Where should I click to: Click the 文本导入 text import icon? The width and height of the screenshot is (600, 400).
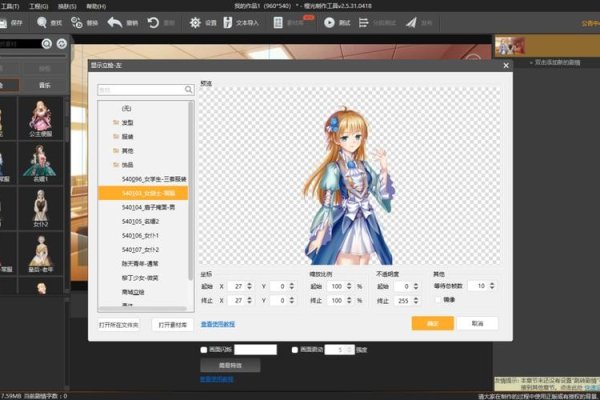pyautogui.click(x=228, y=23)
